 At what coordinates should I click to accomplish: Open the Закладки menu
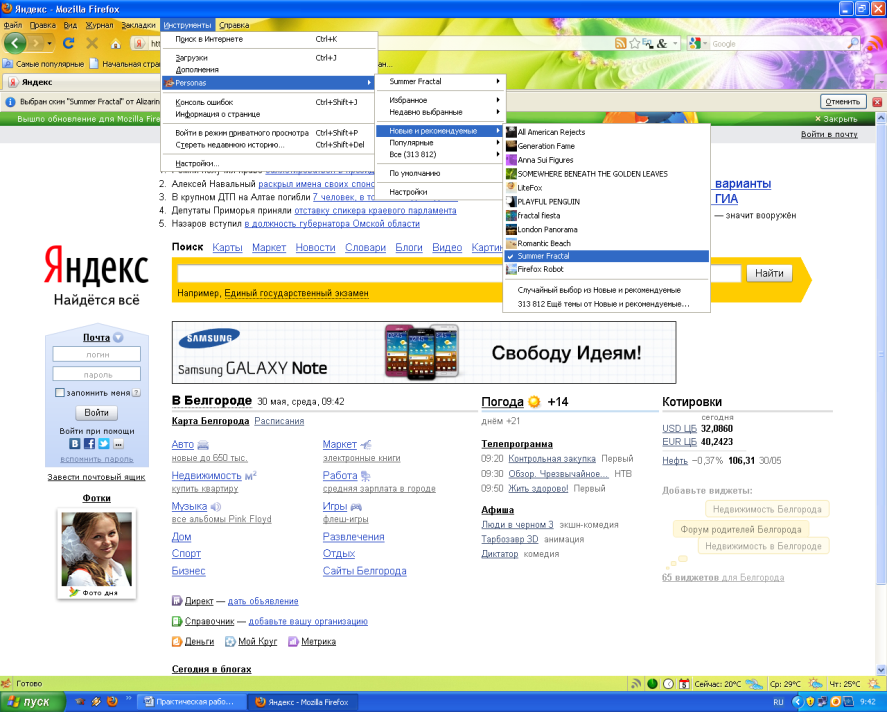[138, 25]
